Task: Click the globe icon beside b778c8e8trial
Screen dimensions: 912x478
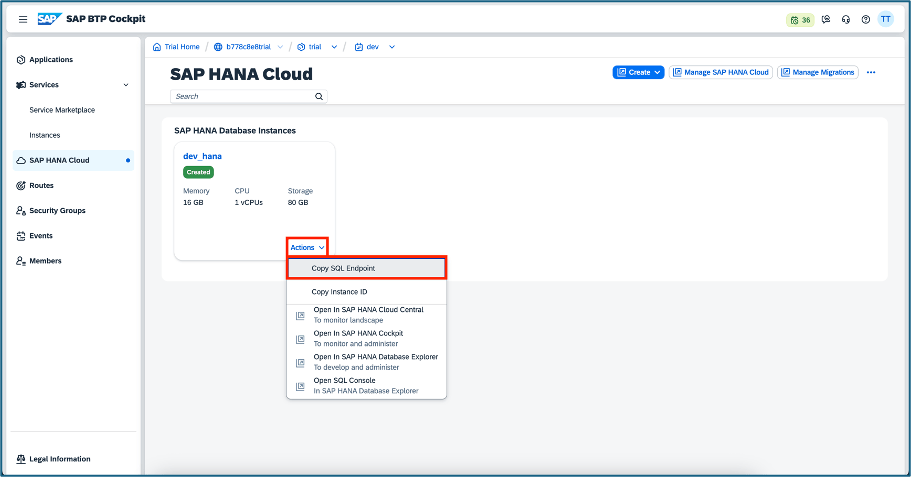Action: (218, 47)
